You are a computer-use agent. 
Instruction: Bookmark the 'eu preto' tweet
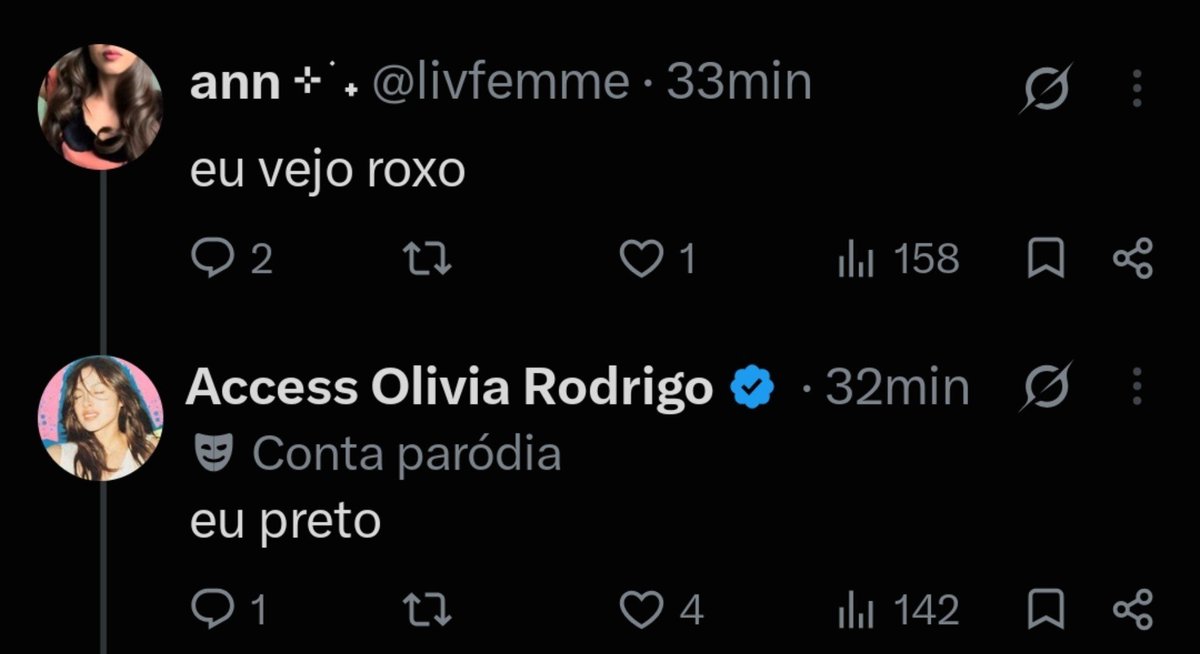point(1046,610)
